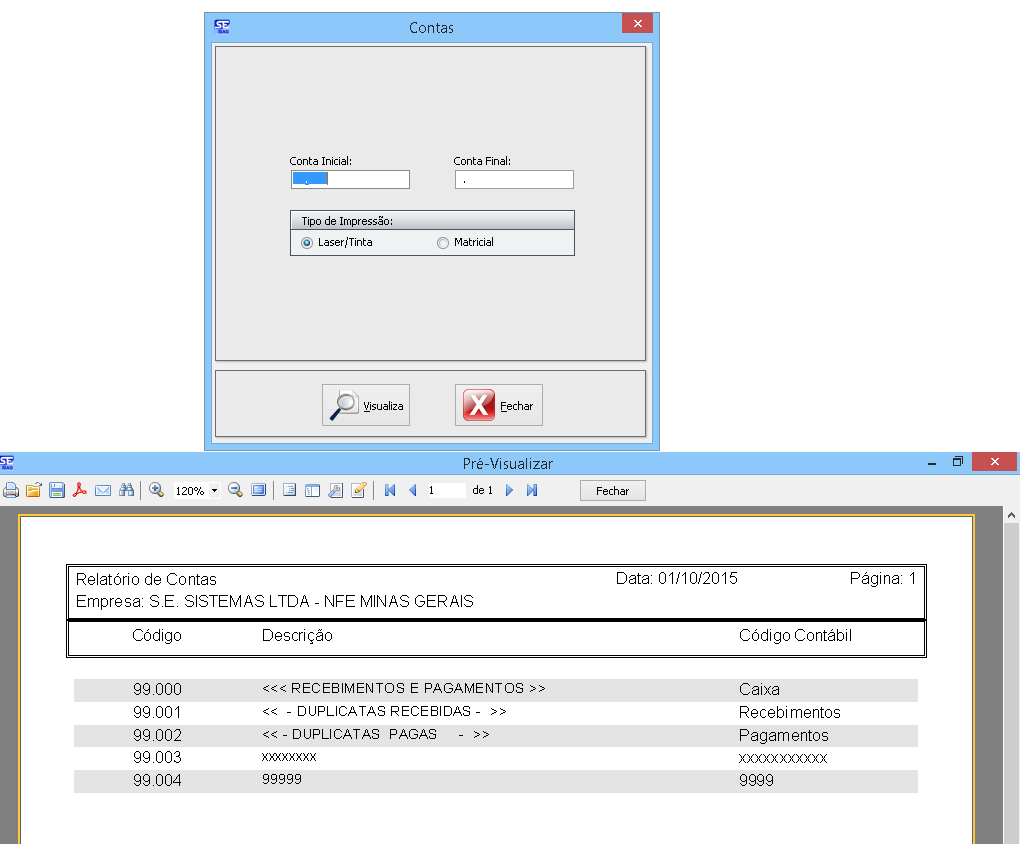Jump to the last page
This screenshot has height=844, width=1028.
pyautogui.click(x=532, y=490)
